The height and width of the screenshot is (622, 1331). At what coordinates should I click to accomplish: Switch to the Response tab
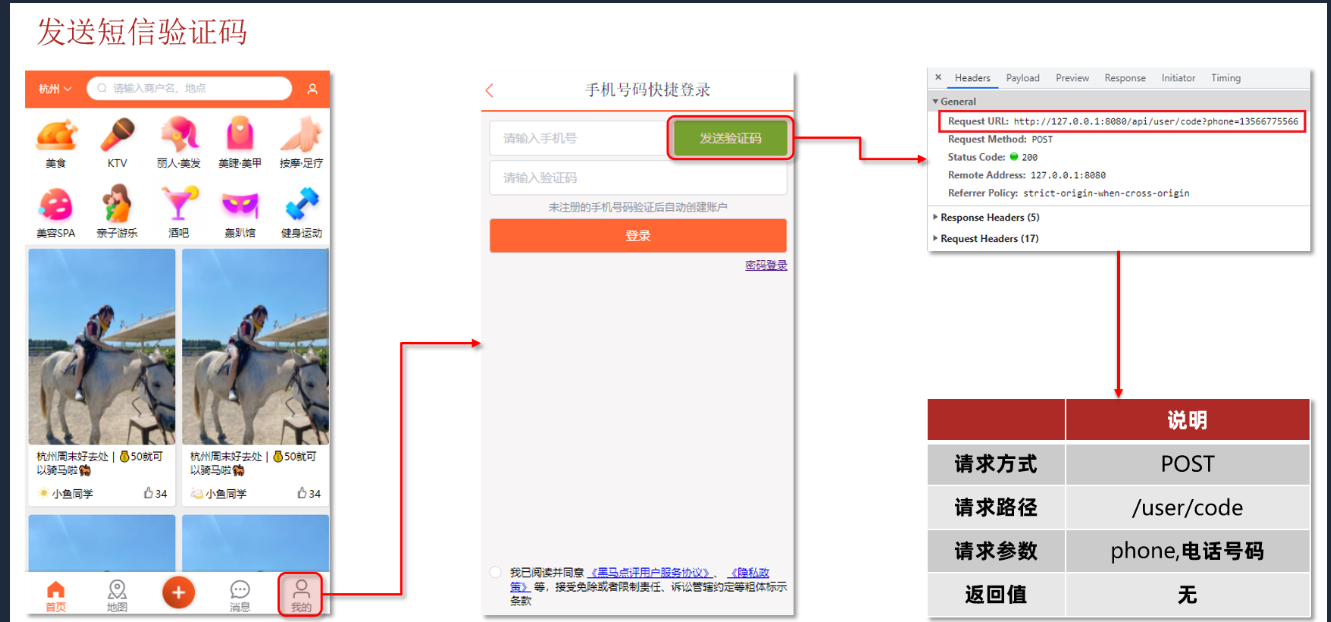[x=1125, y=78]
